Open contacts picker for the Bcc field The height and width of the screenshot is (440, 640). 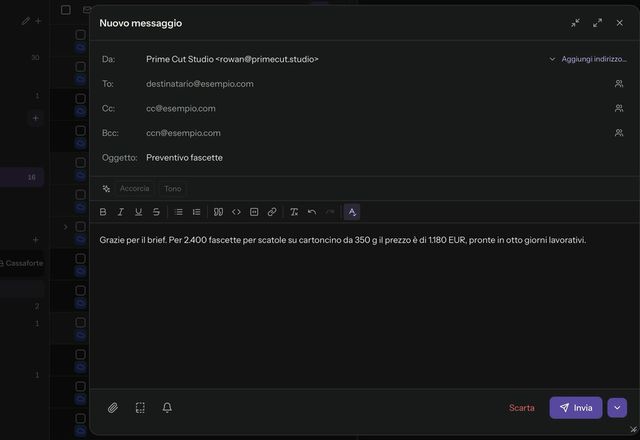(619, 133)
